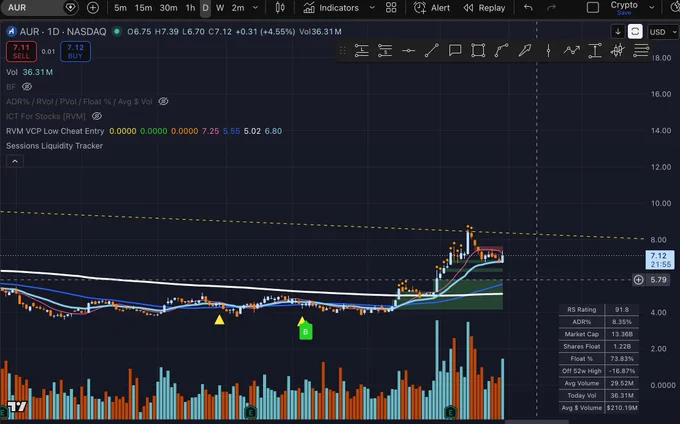Select the Arrow marker drawing tool

click(x=525, y=51)
